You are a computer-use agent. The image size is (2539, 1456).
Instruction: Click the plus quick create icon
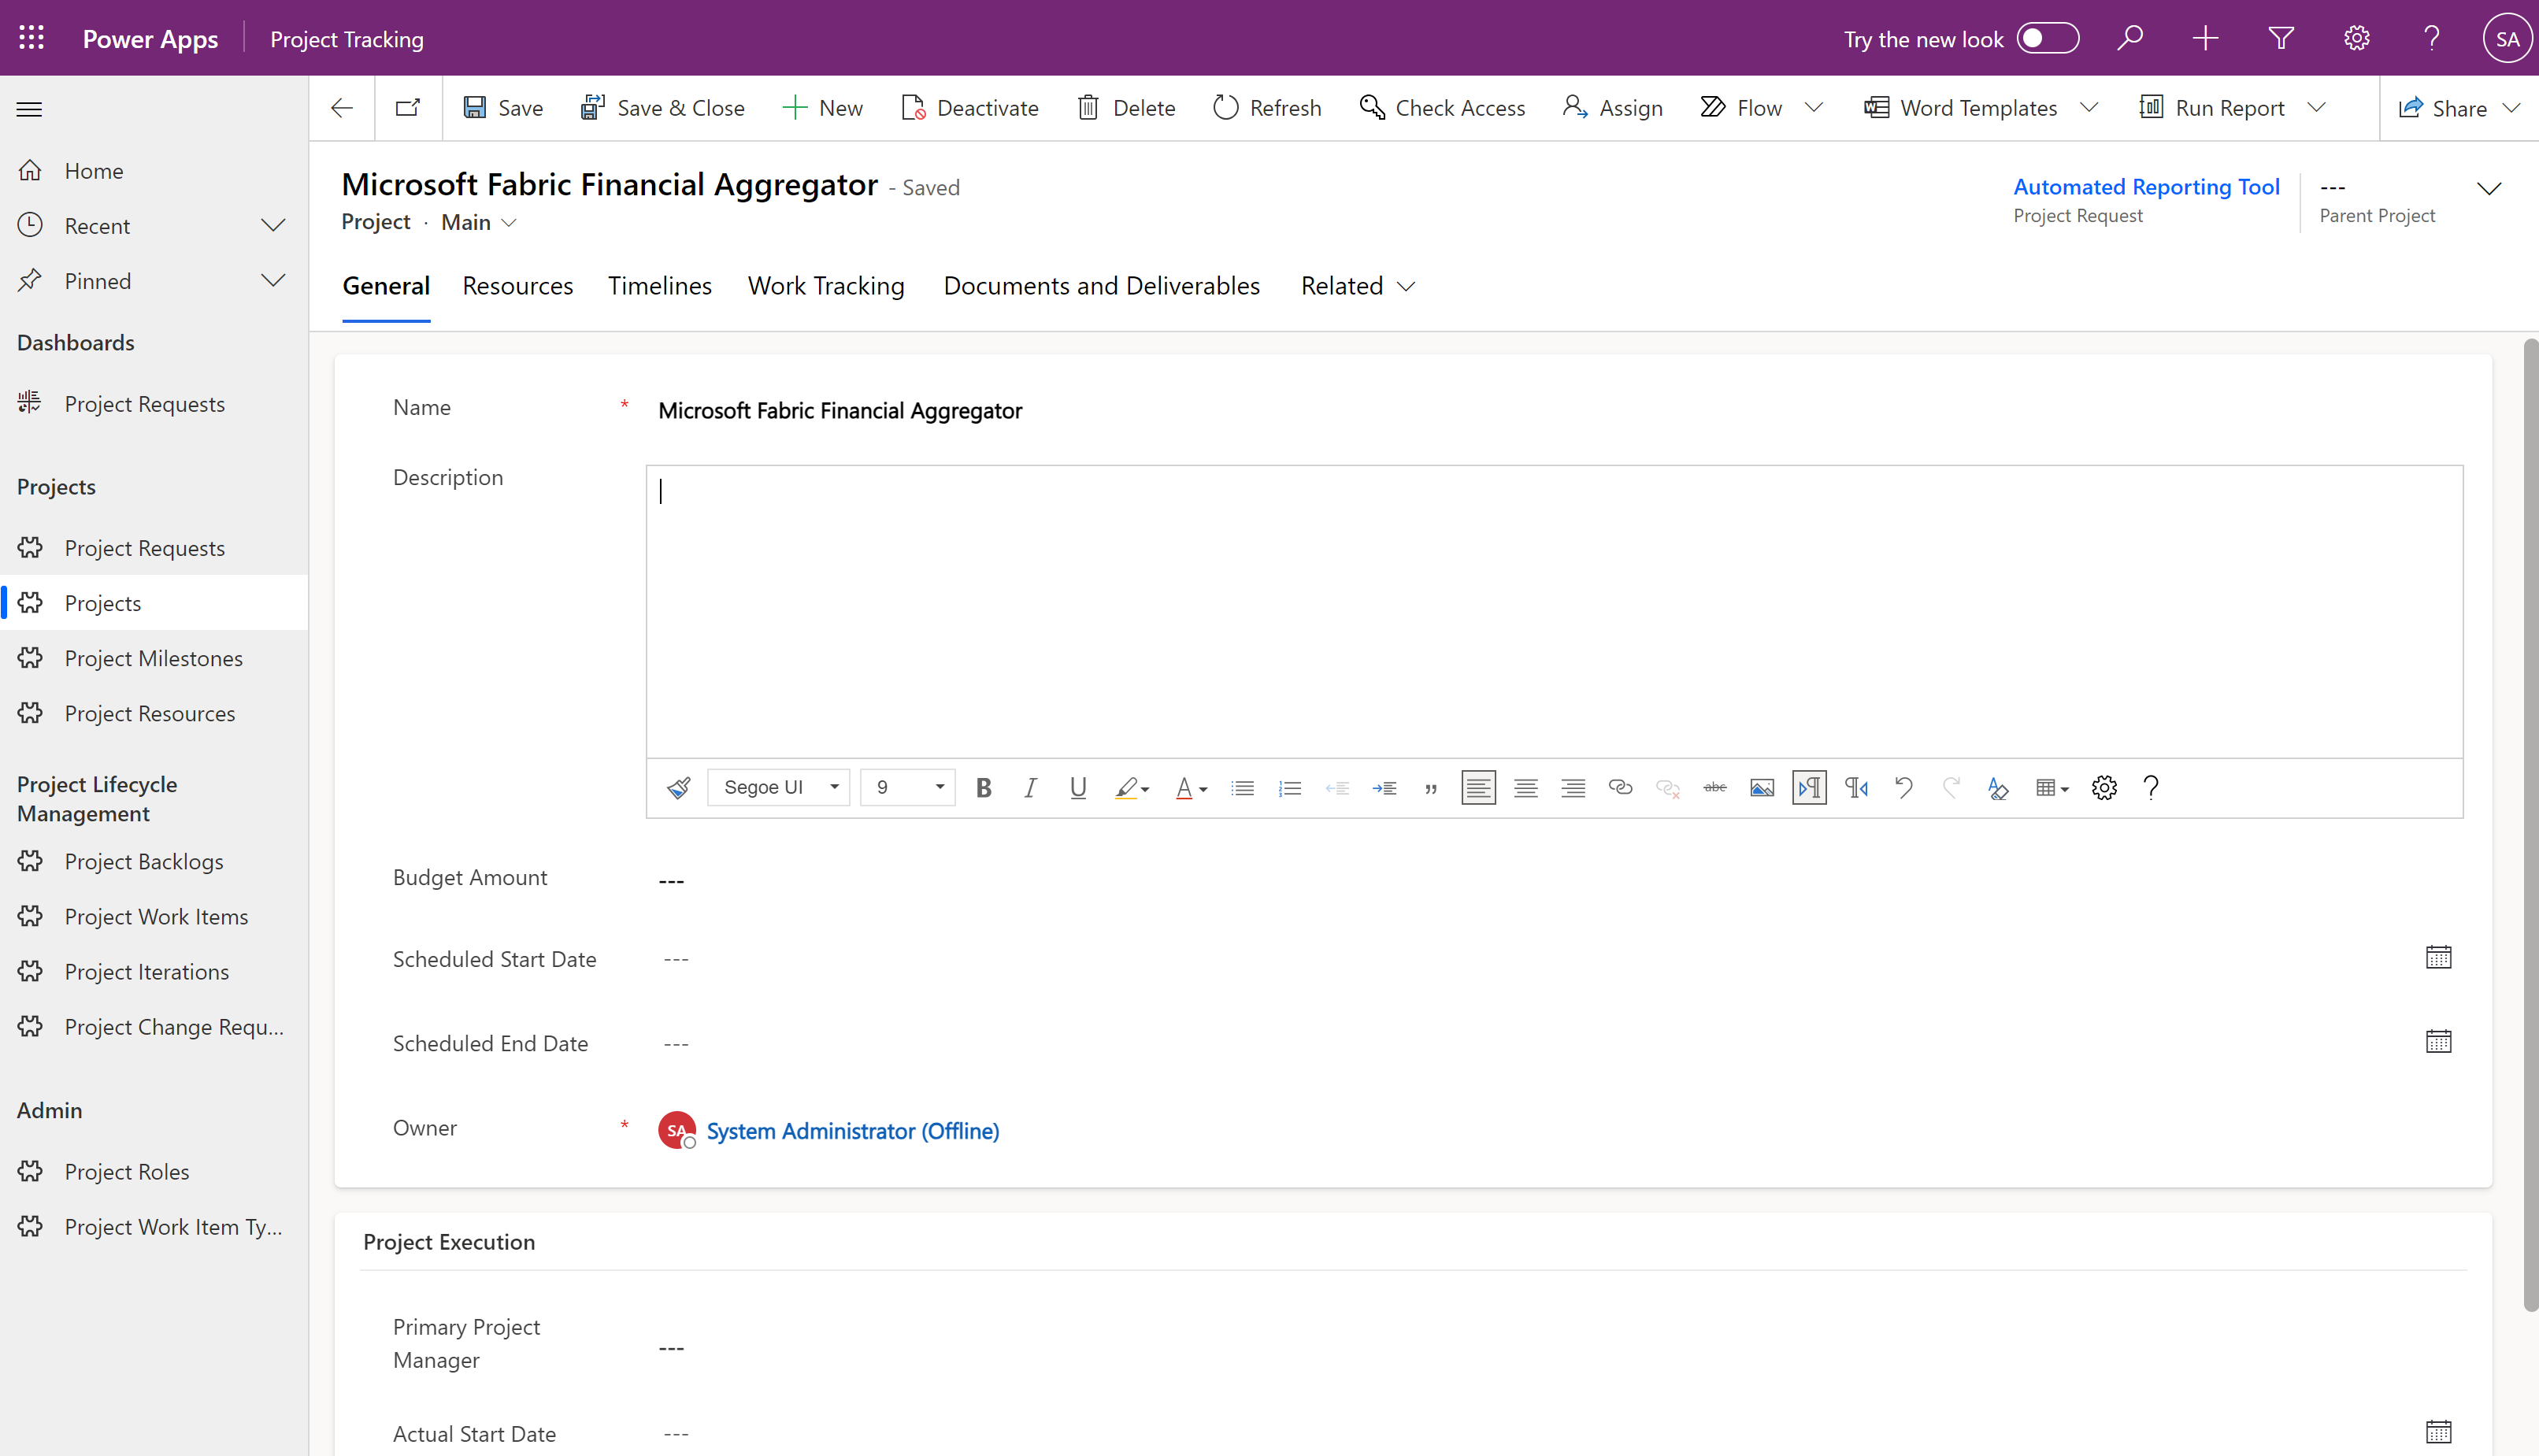2205,38
